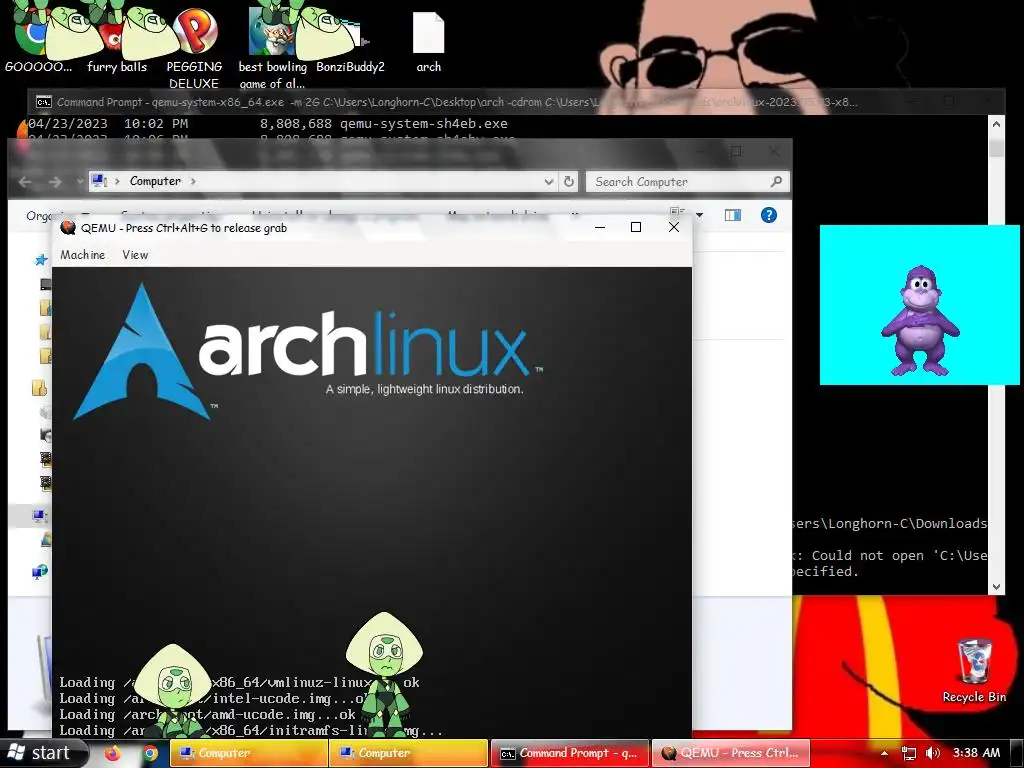Switch to QEMU taskbar button
The image size is (1024, 768).
(731, 753)
